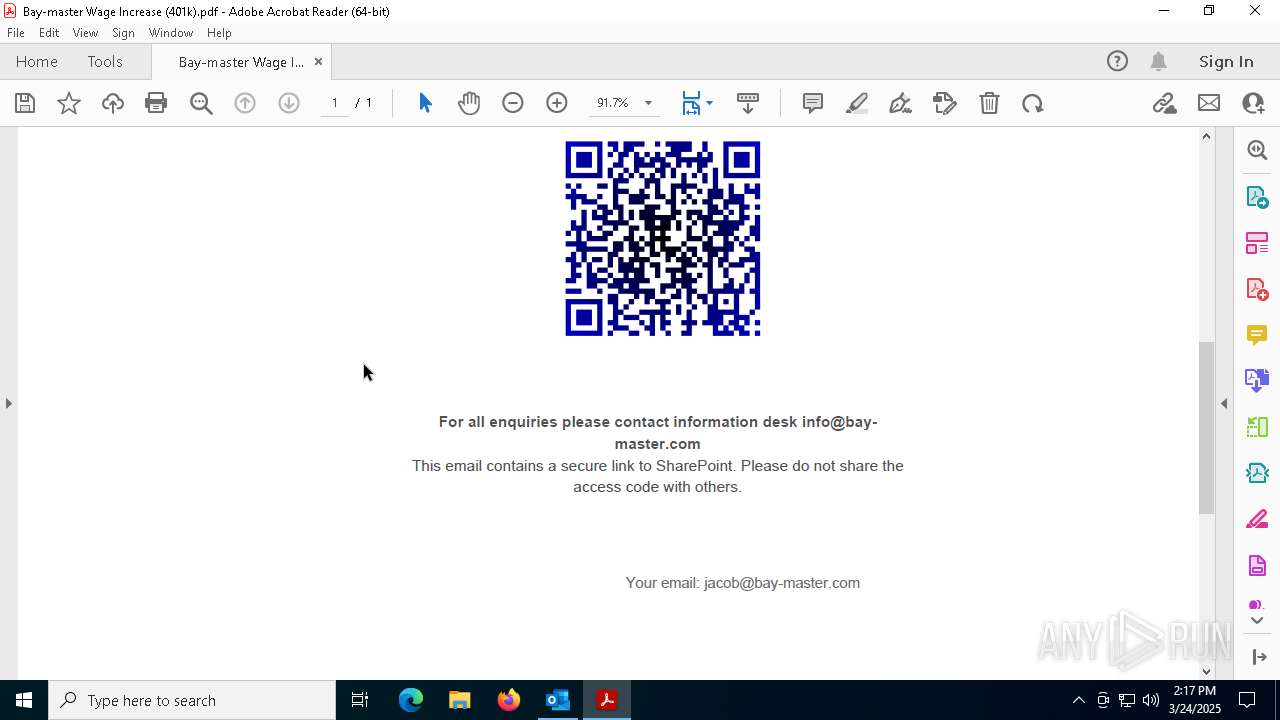Expand the tools pane arrow at bottom
This screenshot has height=720, width=1280.
coord(1259,657)
